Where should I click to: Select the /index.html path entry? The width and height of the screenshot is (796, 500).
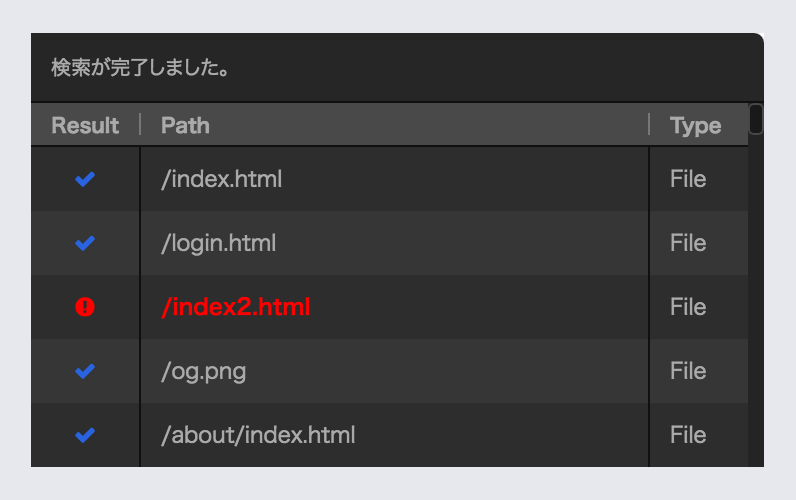tap(221, 179)
